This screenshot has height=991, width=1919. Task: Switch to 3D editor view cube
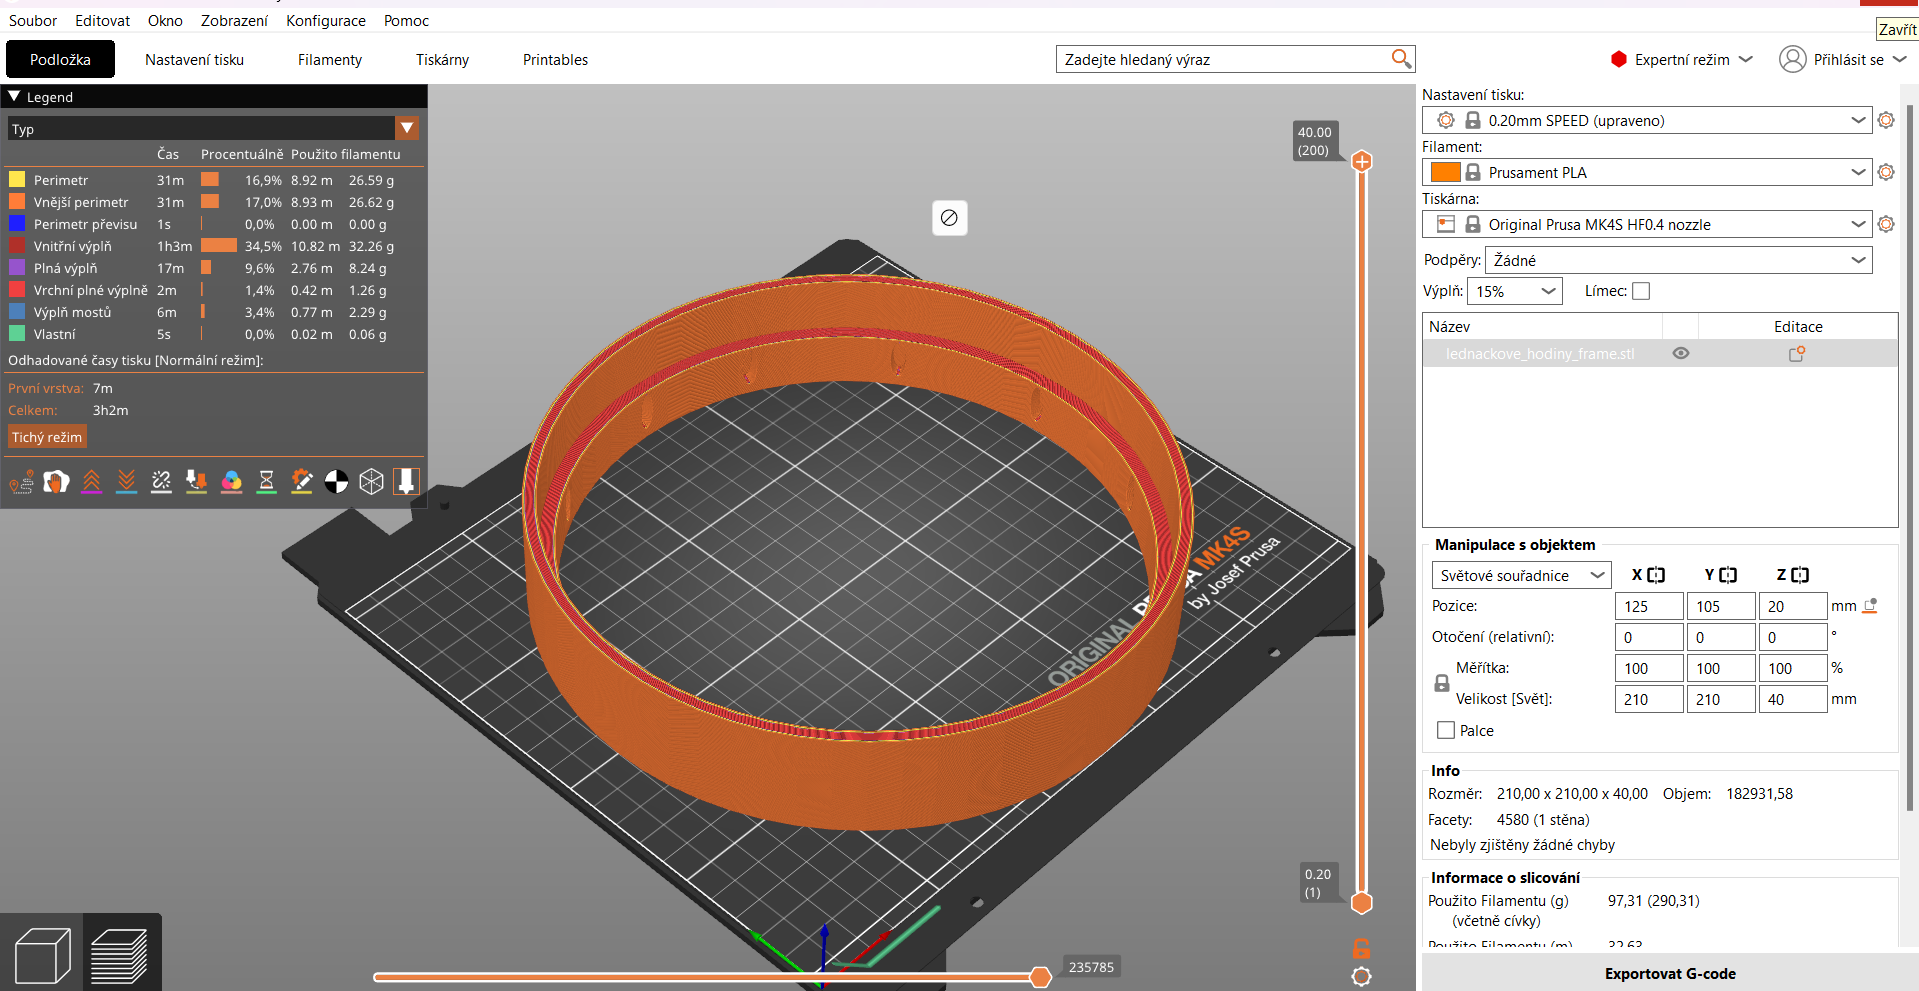42,955
